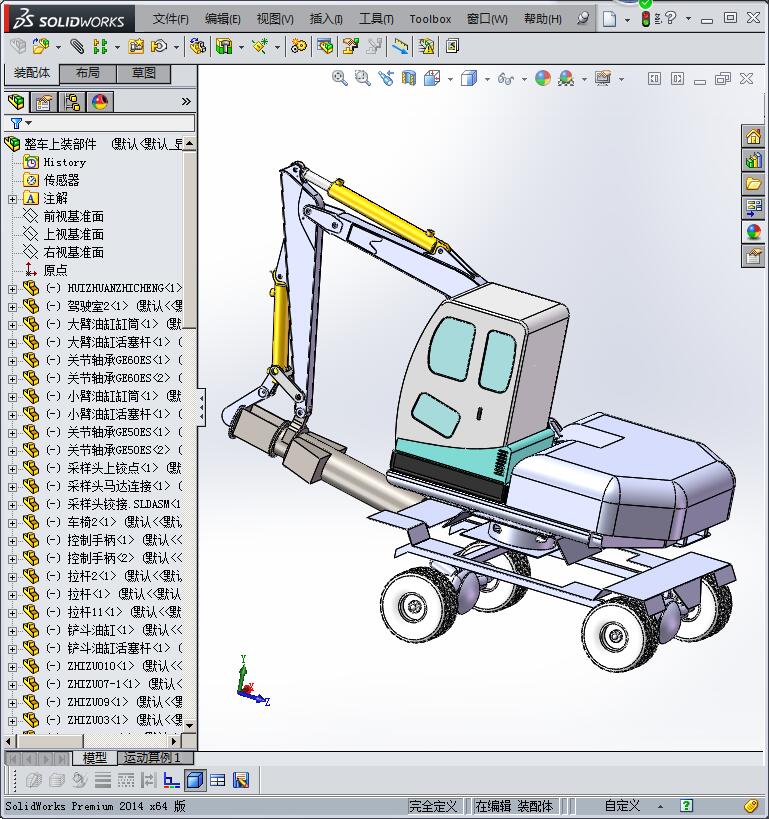Click the Clearance Verification warning icon

click(426, 46)
